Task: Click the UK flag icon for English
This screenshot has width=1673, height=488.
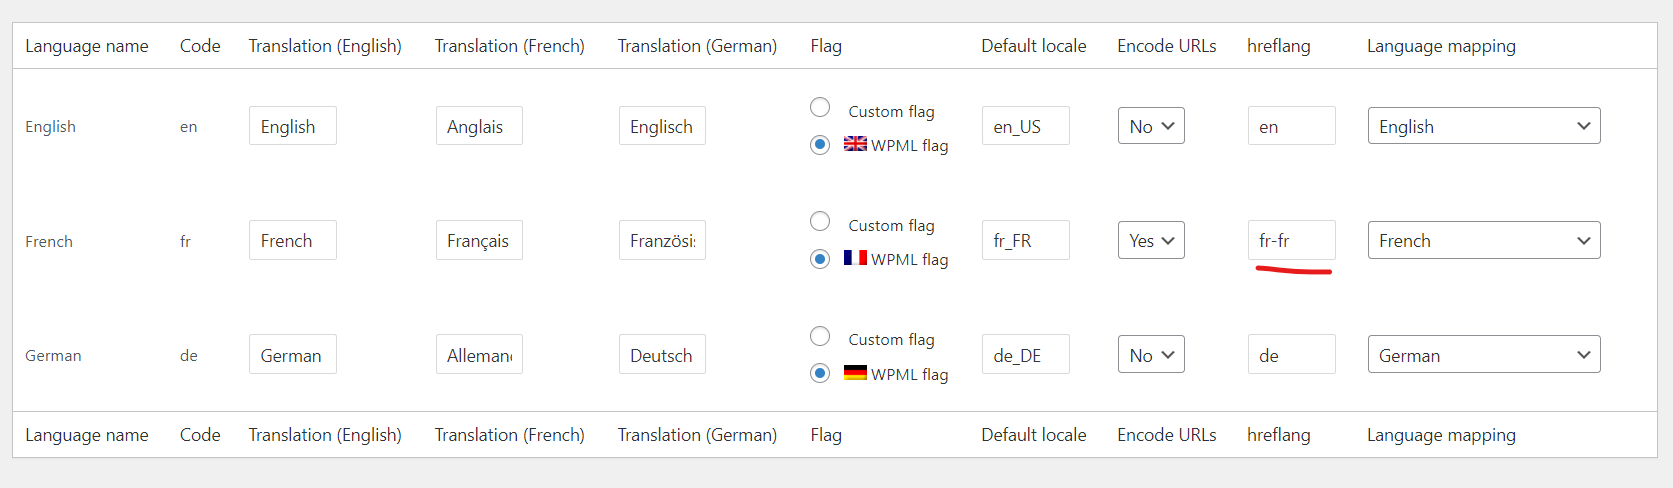Action: tap(855, 143)
